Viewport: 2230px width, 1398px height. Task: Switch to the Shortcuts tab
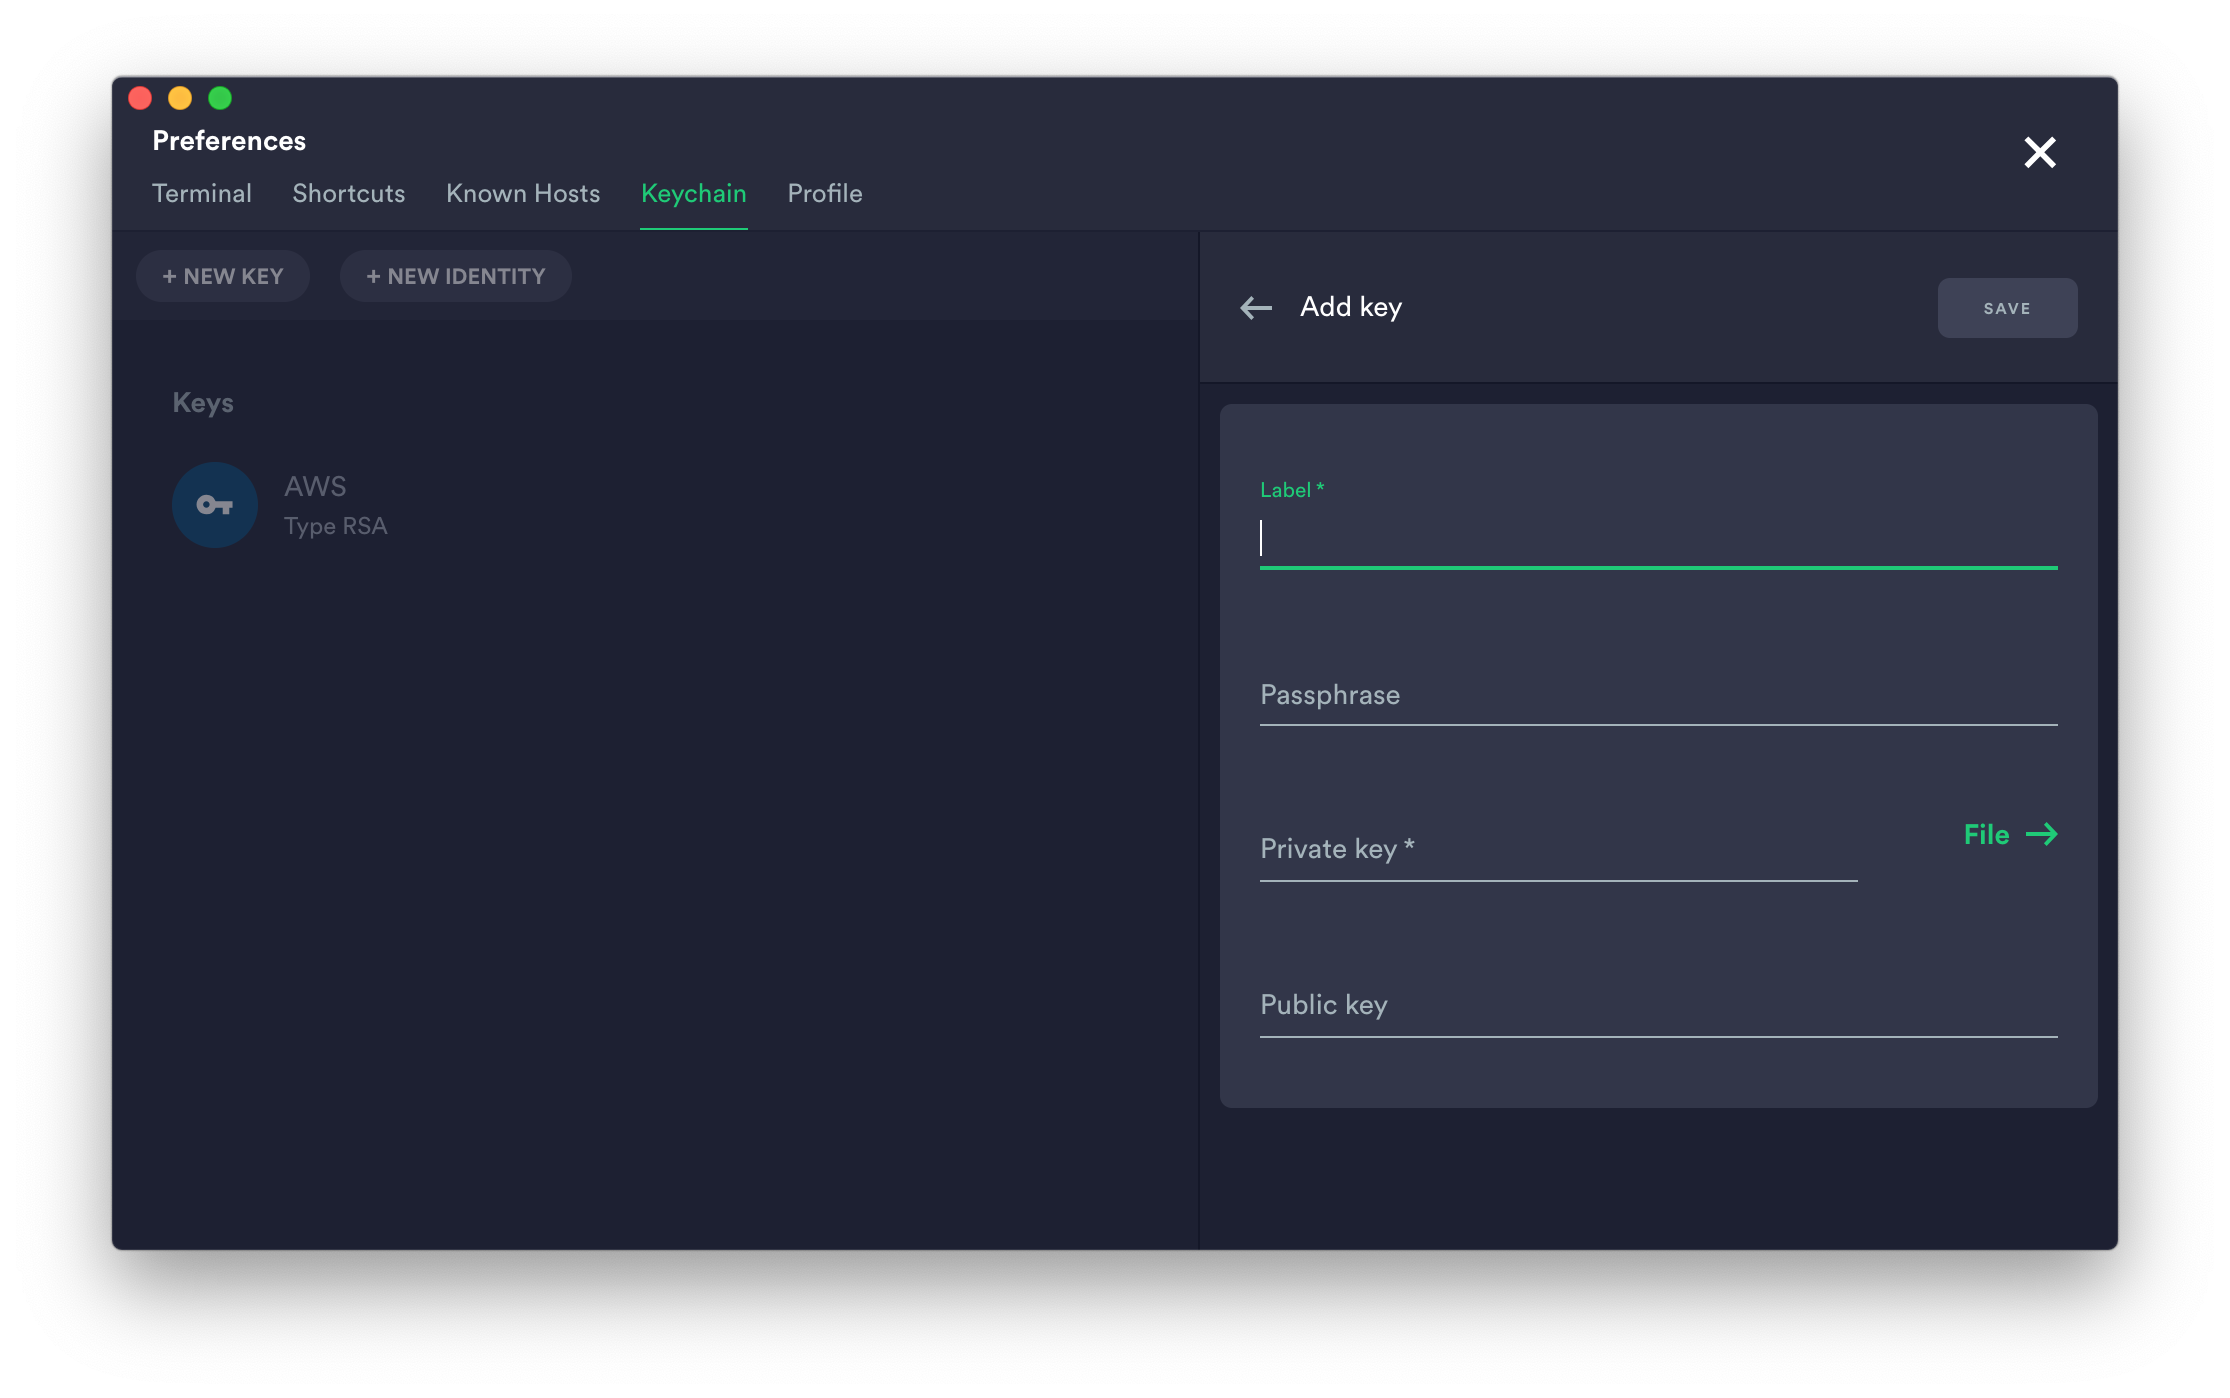[x=348, y=193]
